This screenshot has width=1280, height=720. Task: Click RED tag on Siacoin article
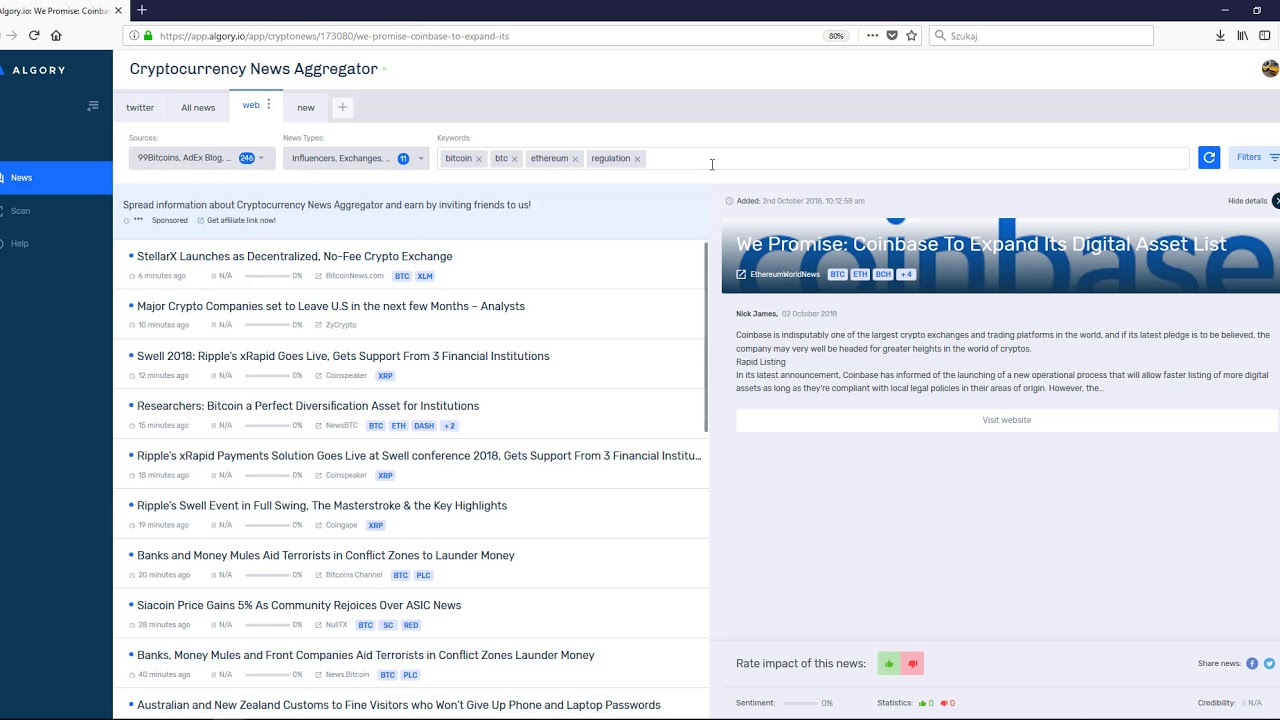pos(411,625)
